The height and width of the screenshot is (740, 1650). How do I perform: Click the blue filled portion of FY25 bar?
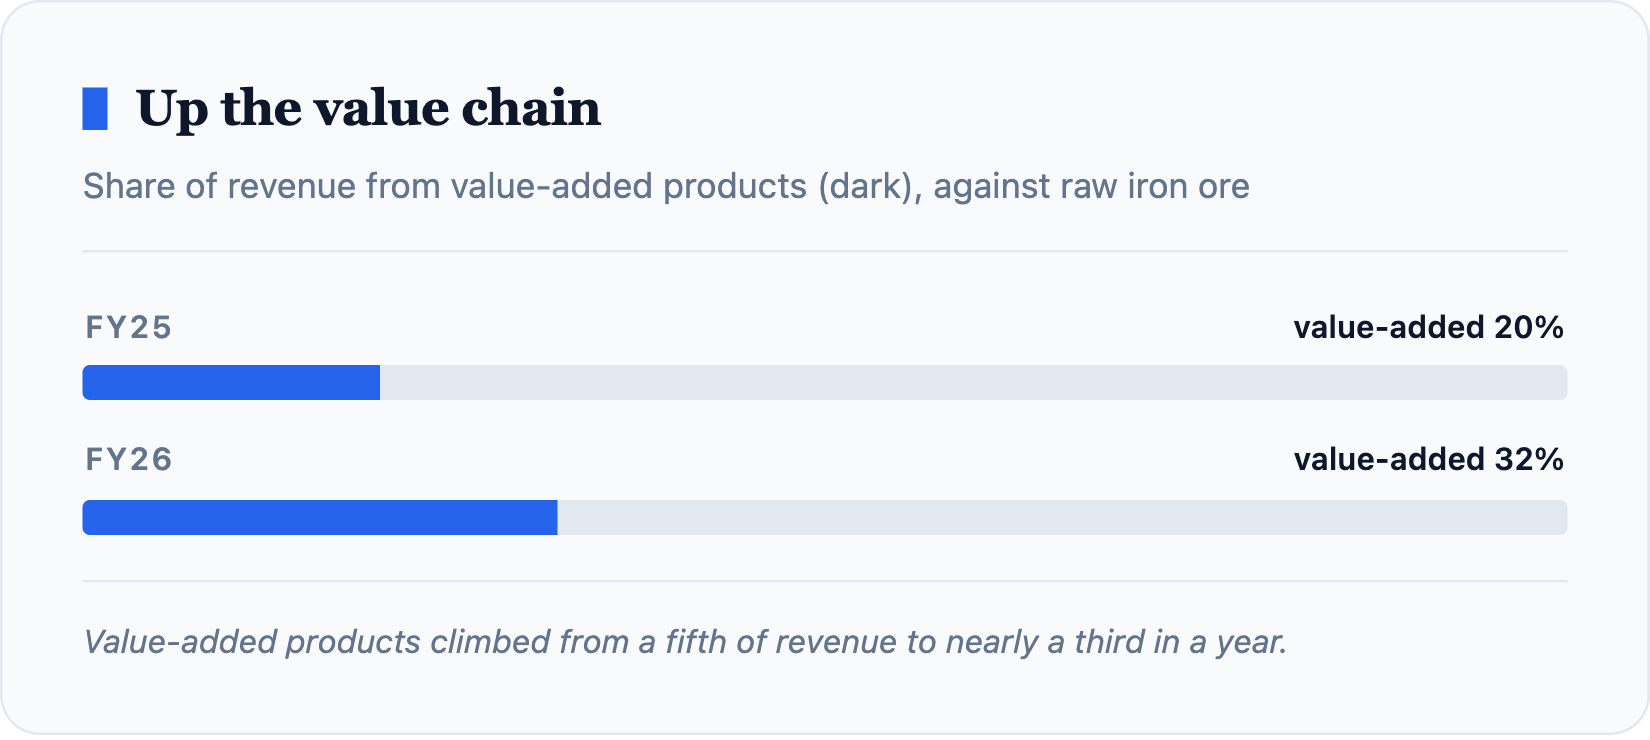pyautogui.click(x=231, y=383)
